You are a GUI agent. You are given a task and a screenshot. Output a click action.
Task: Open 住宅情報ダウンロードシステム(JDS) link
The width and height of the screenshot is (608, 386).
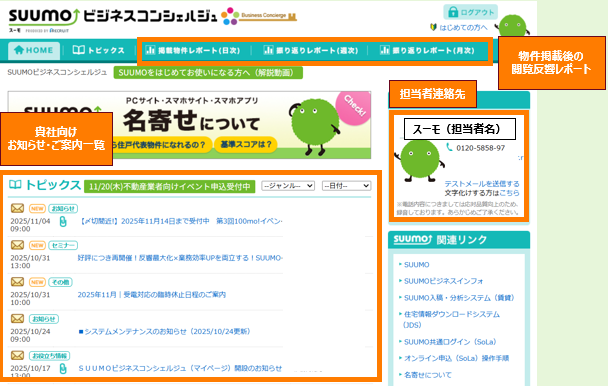[x=452, y=319]
